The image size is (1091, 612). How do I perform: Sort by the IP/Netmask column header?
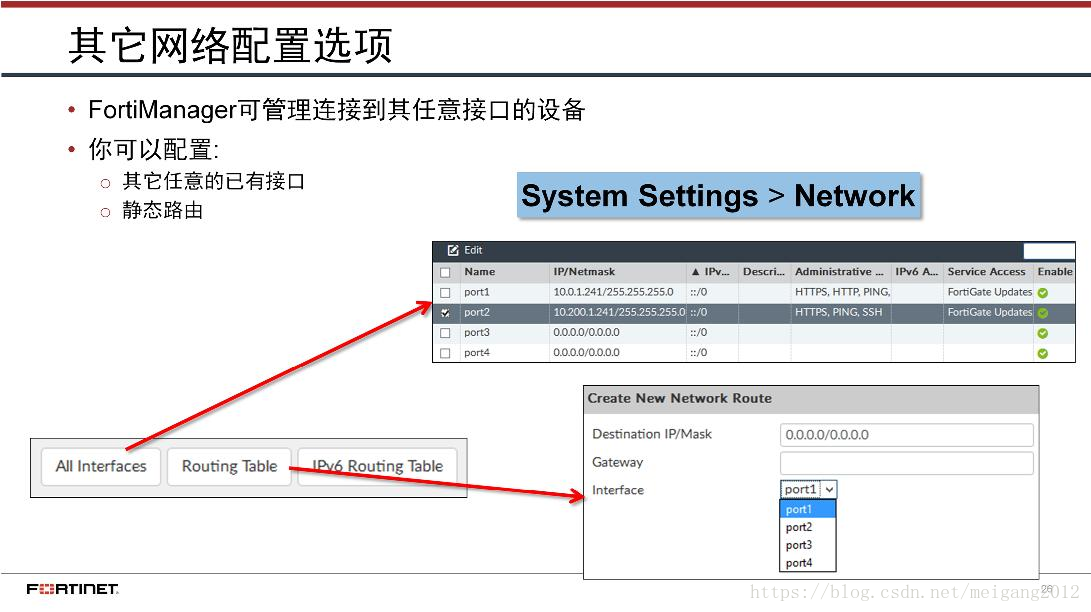coord(584,272)
